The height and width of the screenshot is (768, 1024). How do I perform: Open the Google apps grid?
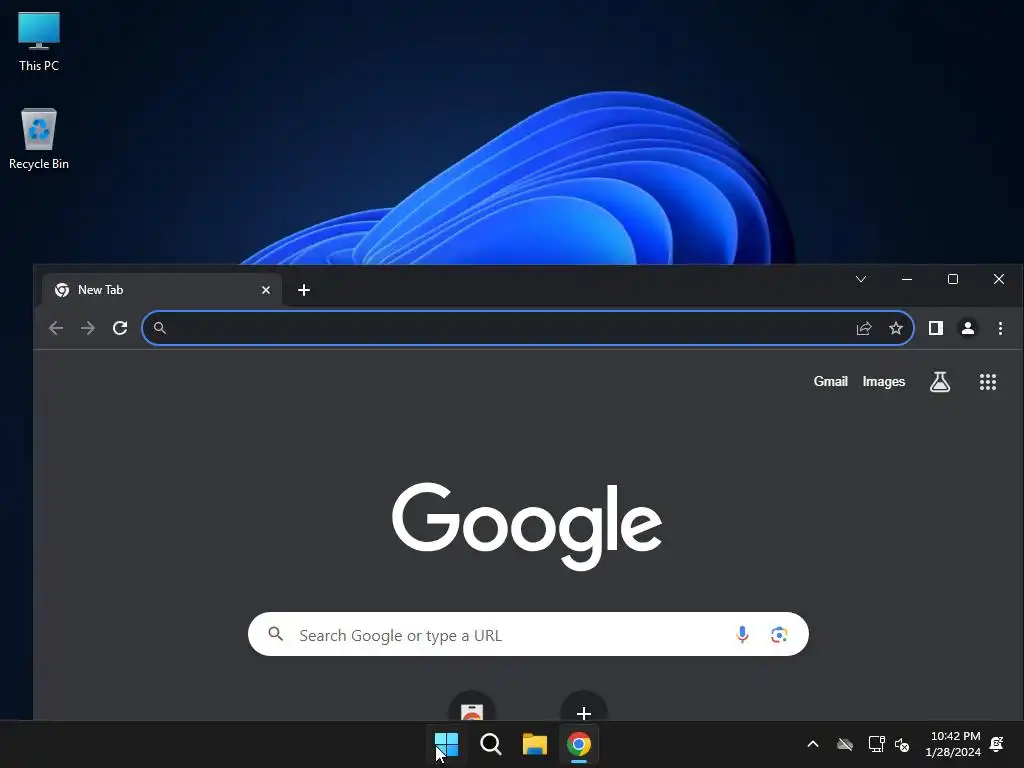(x=988, y=381)
